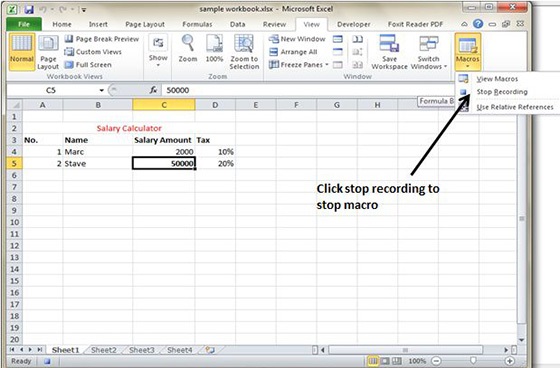Click cell containing Marc
Viewport: 560px width, 368px height.
pos(98,152)
